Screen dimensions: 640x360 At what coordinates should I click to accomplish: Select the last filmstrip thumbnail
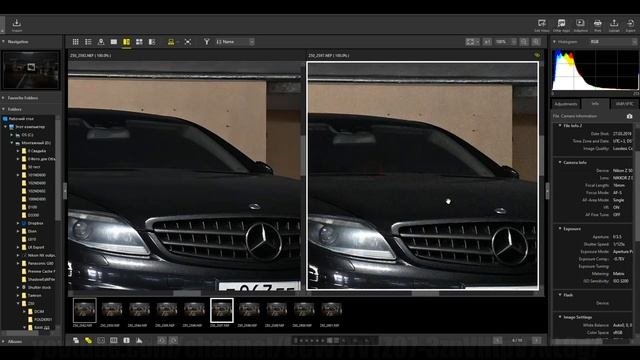point(331,310)
